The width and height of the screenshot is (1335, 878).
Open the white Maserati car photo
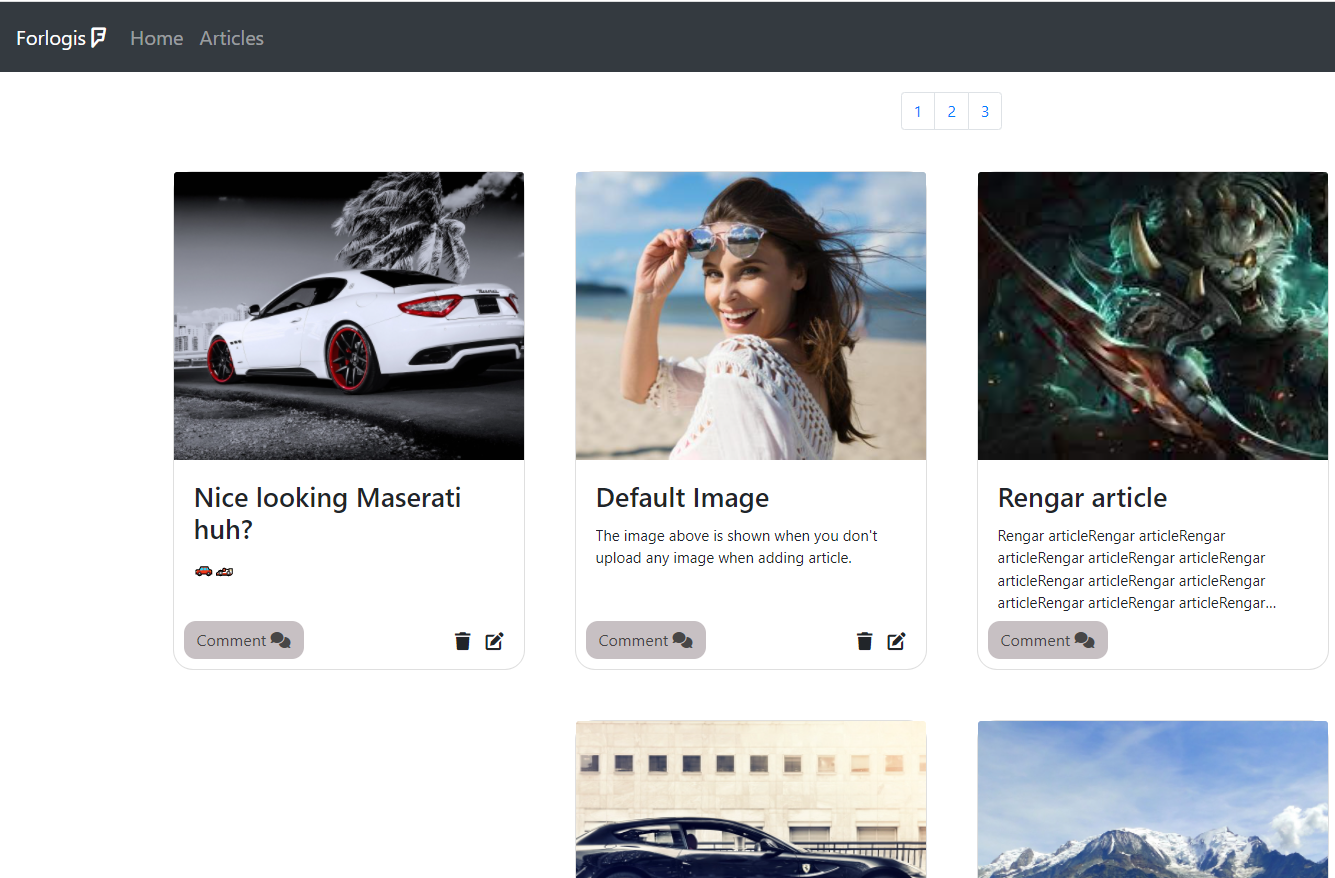coord(349,316)
